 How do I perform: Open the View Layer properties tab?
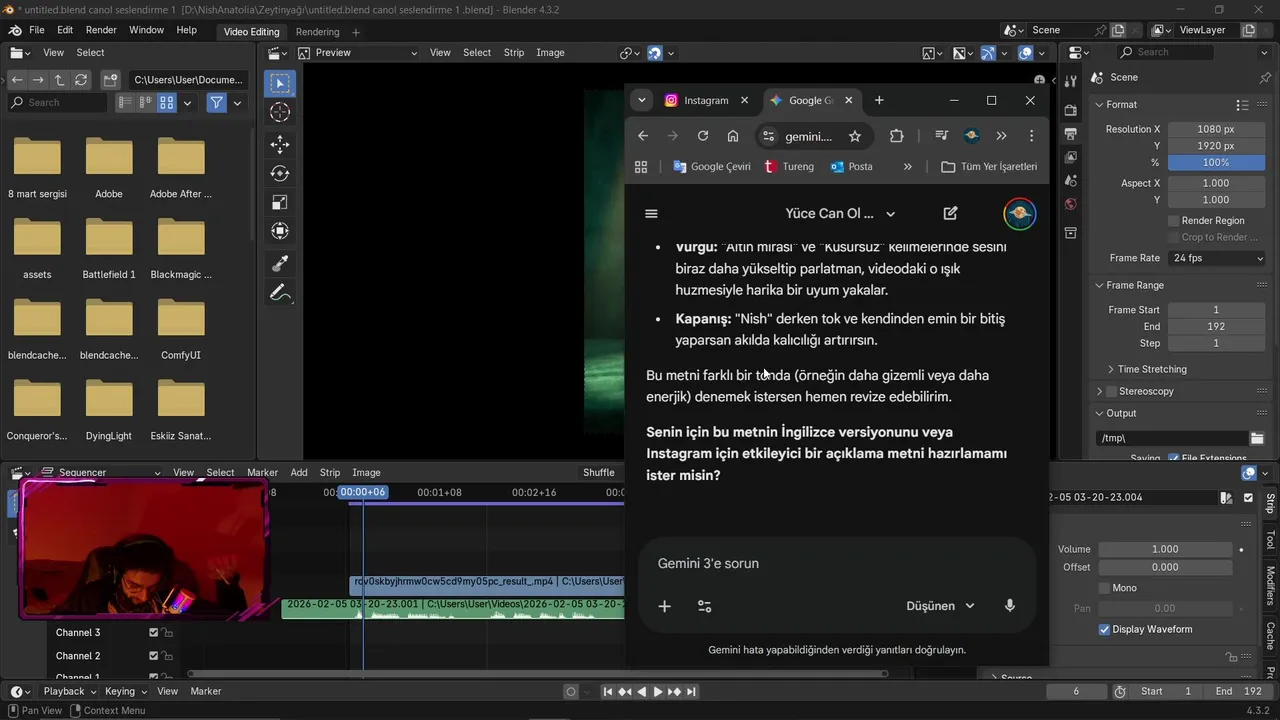(1070, 157)
